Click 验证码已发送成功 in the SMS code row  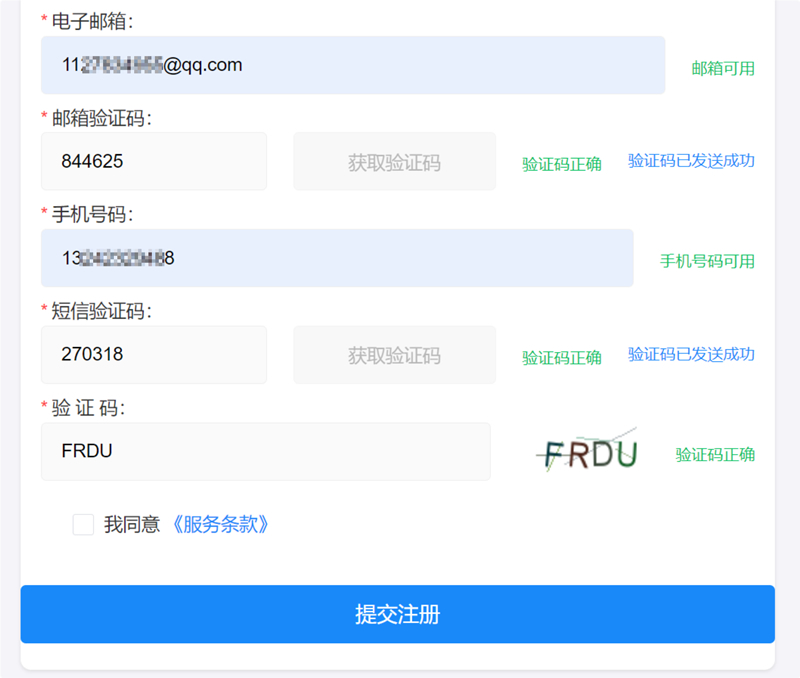(x=691, y=354)
